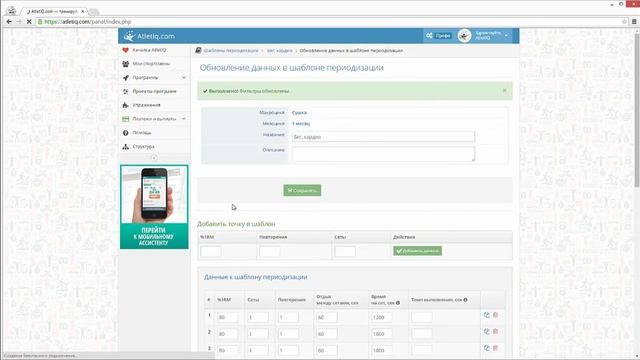Expand the Платежи и выплаты submenu chevron

(184, 119)
